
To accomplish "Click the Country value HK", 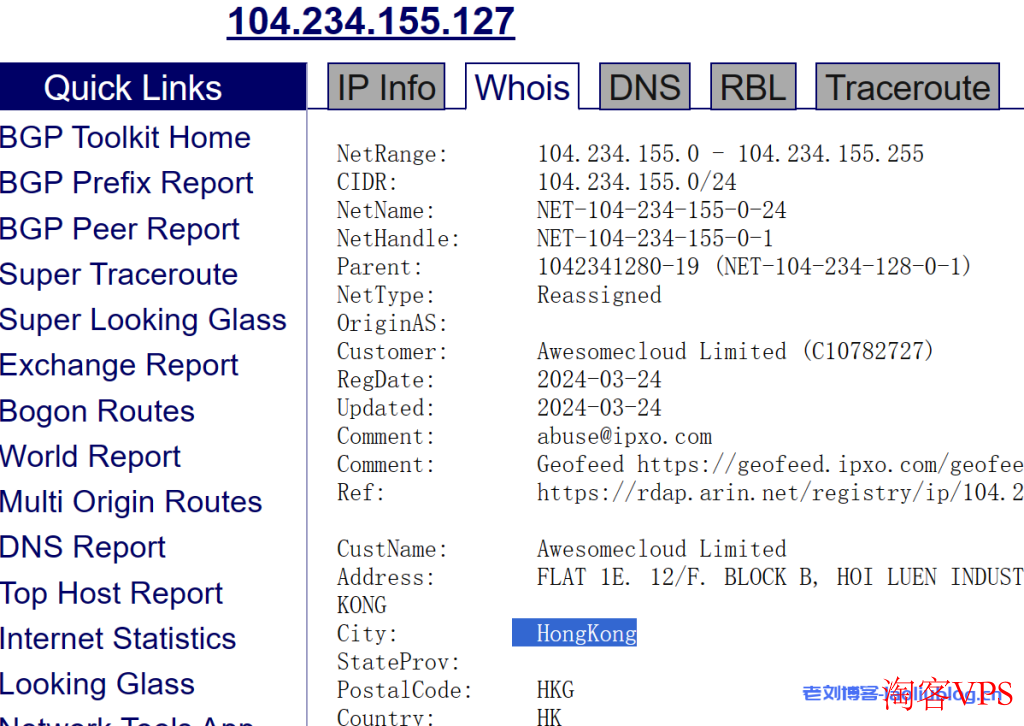I will [x=549, y=717].
